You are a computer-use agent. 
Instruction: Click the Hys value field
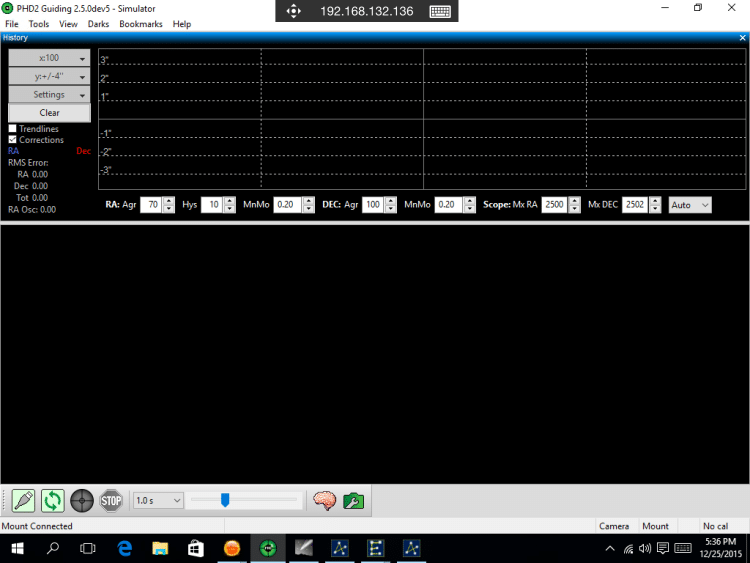click(x=212, y=205)
